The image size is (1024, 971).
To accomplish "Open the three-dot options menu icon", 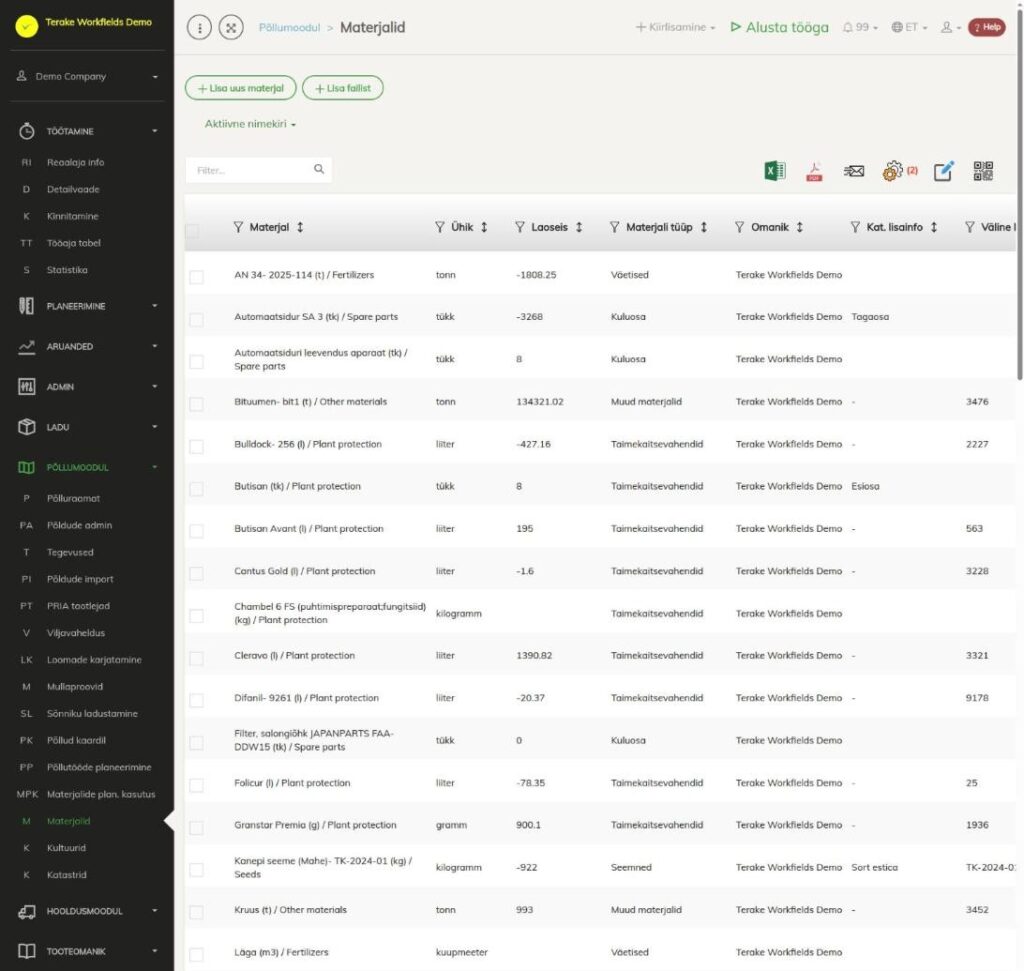I will 199,27.
